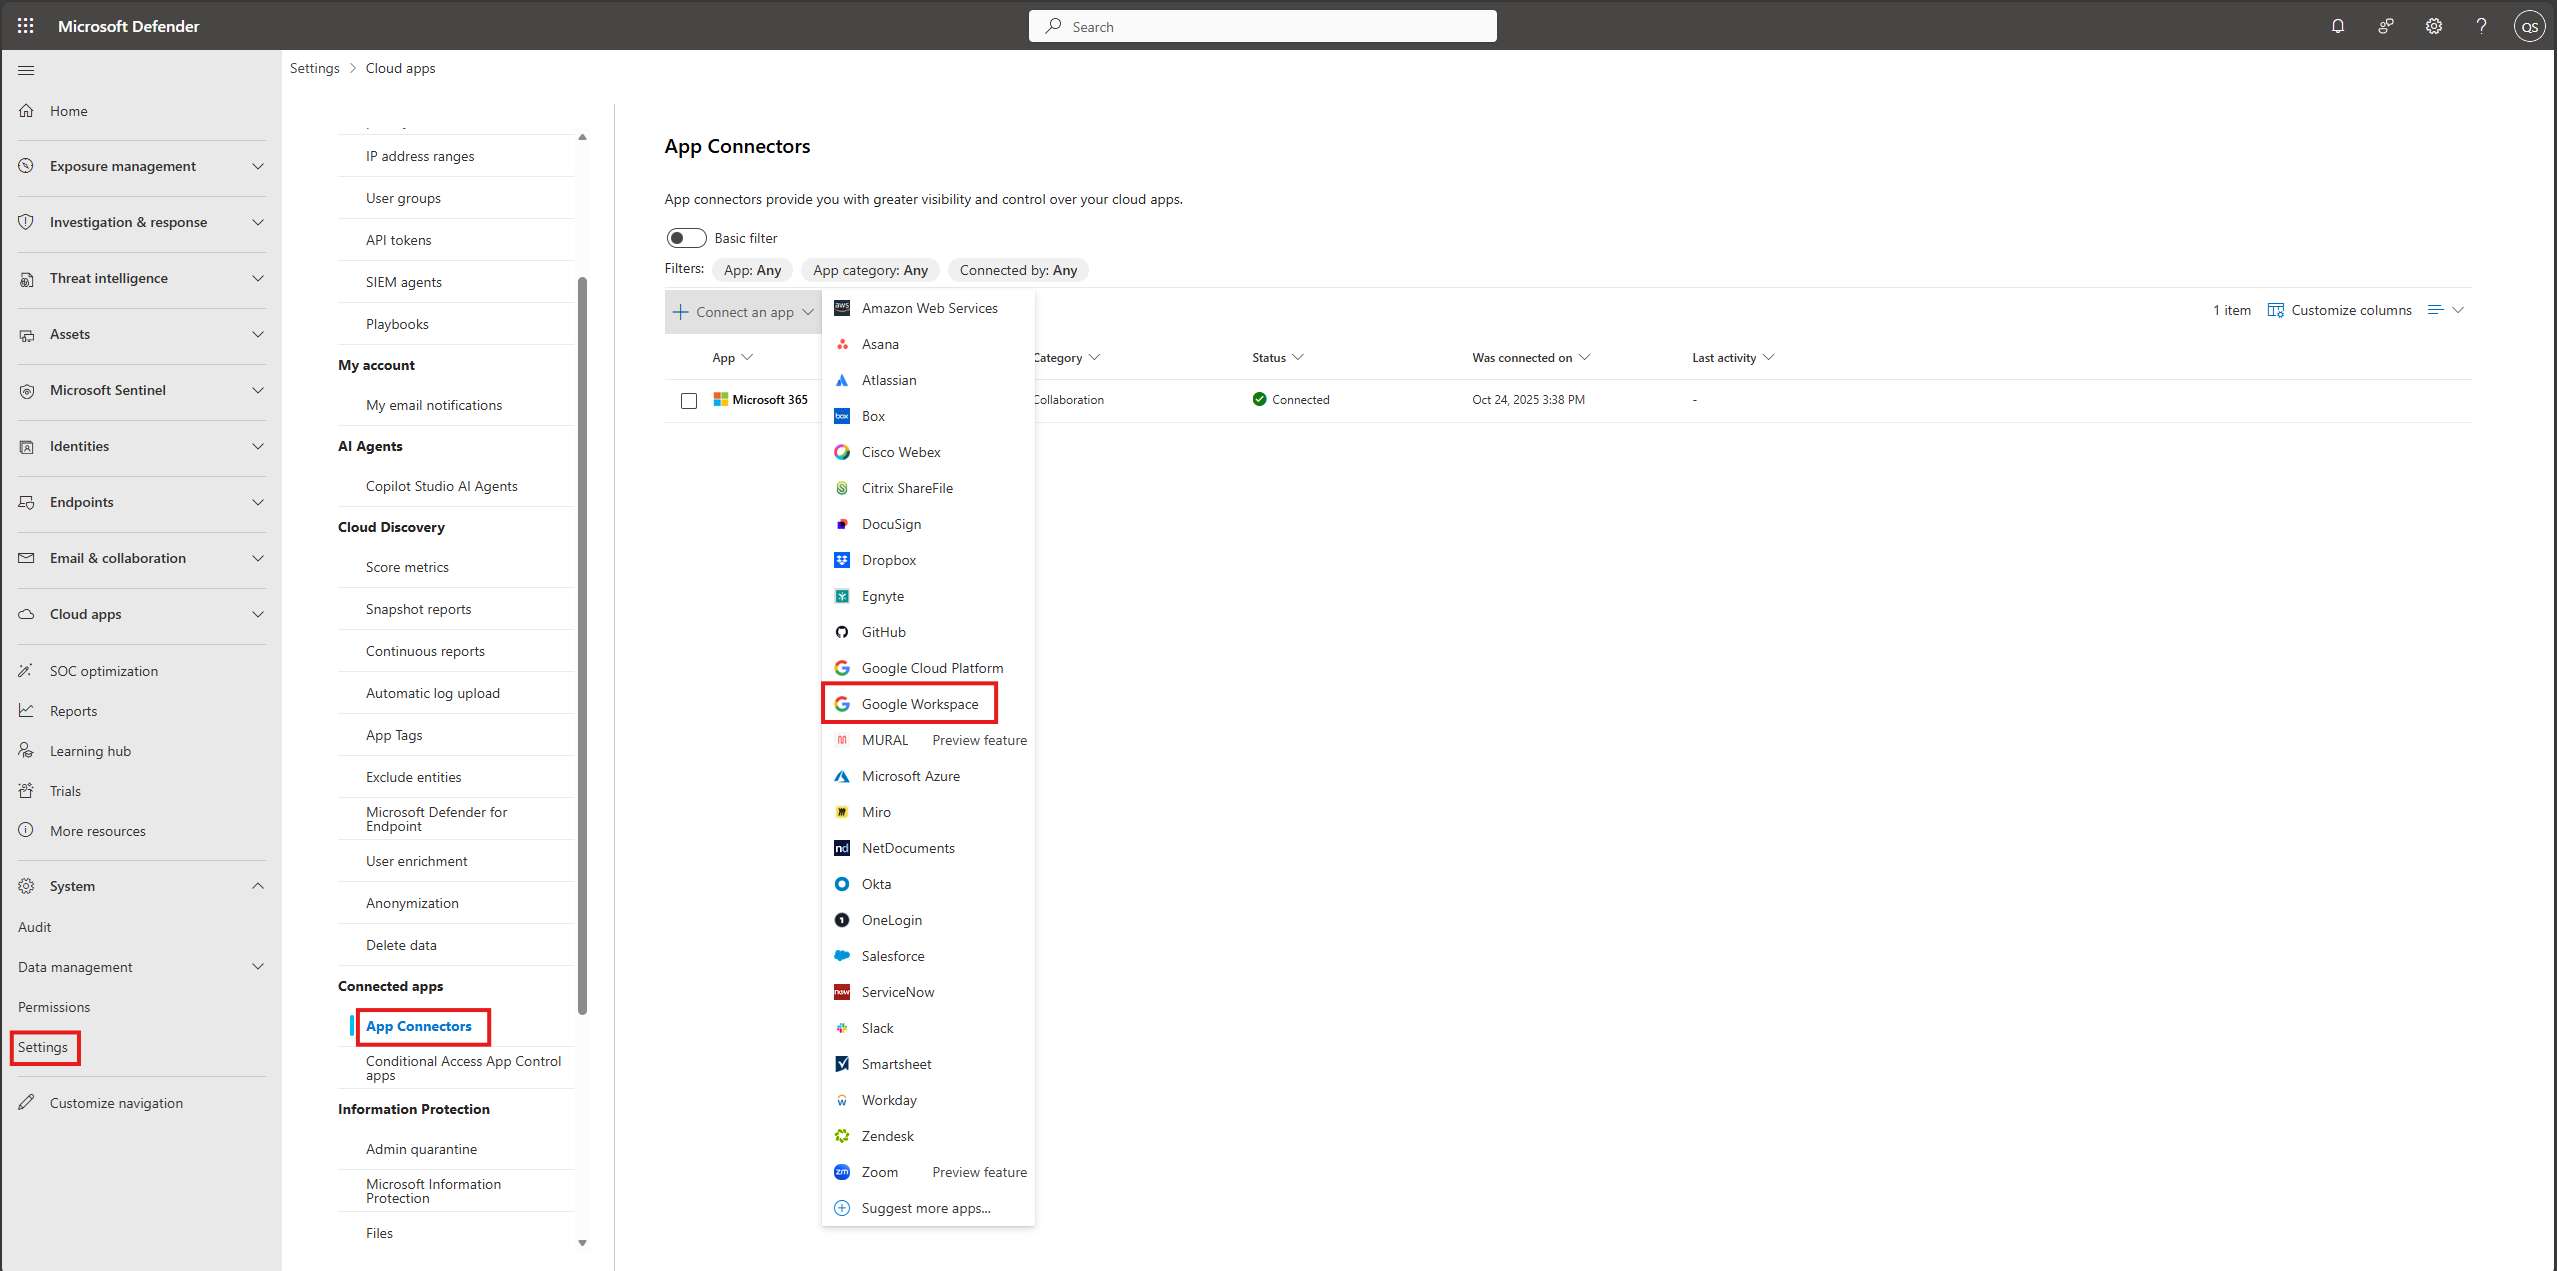Check the Microsoft 365 row checkbox

click(x=689, y=400)
